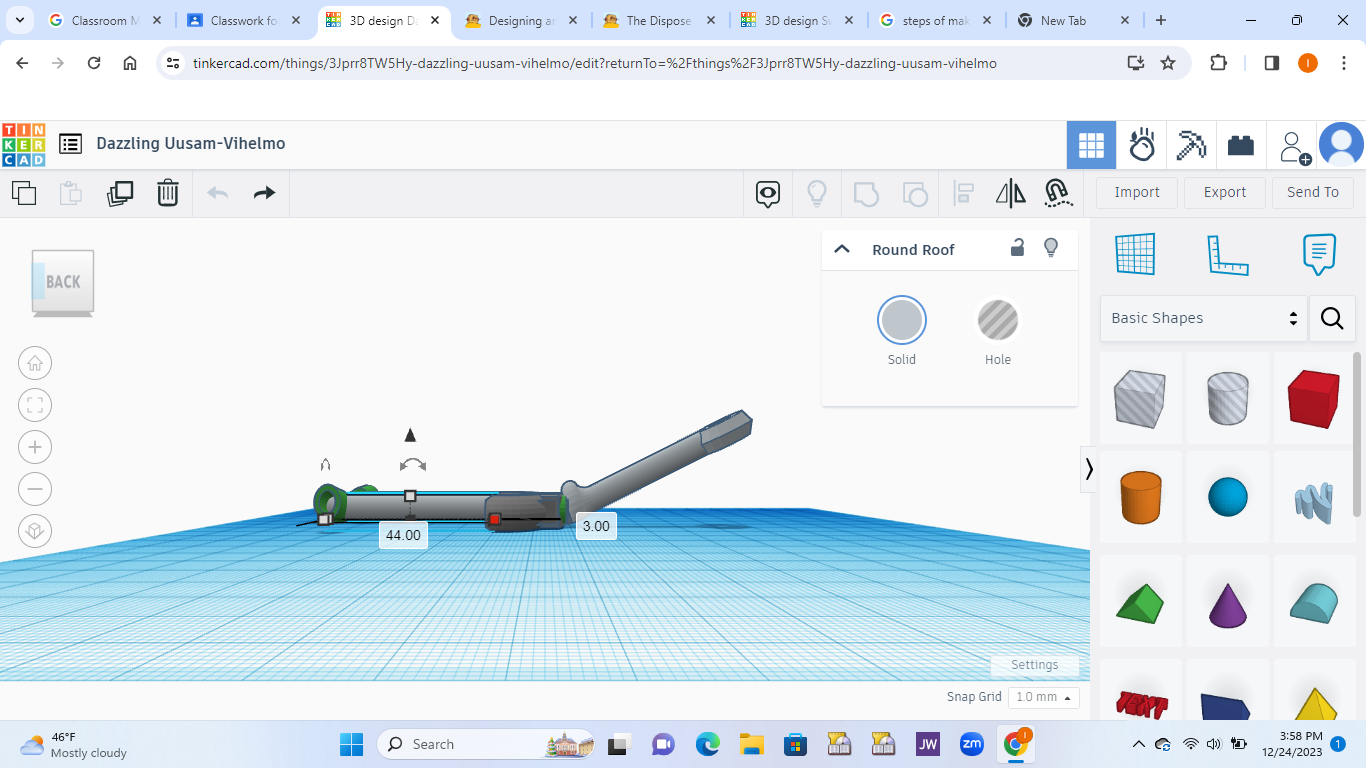Open the Blocks pickaxe mode
Viewport: 1366px width, 768px height.
coord(1191,146)
